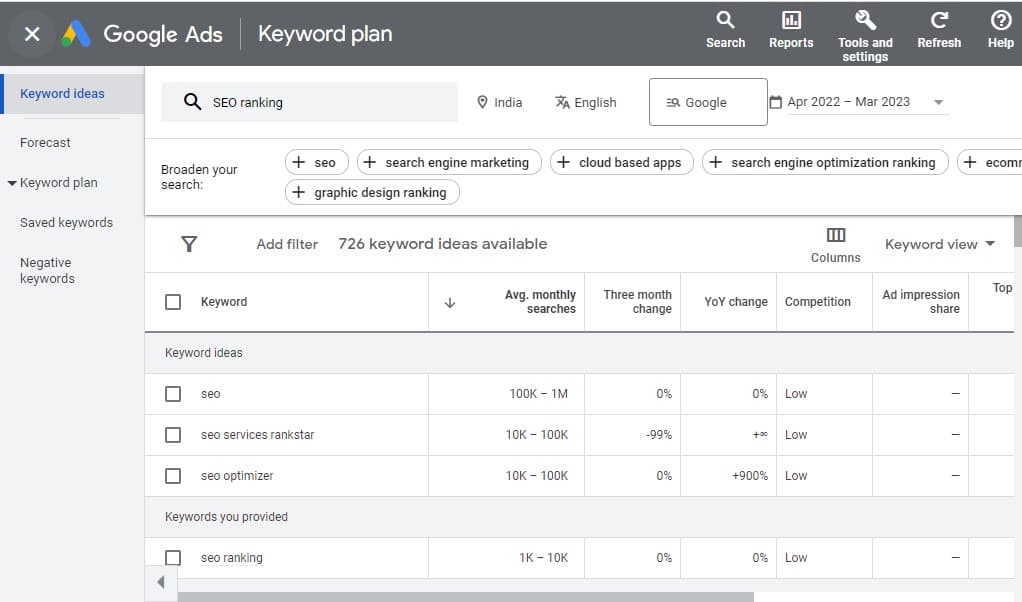Open the date range dropdown arrow
The width and height of the screenshot is (1022, 602).
939,102
